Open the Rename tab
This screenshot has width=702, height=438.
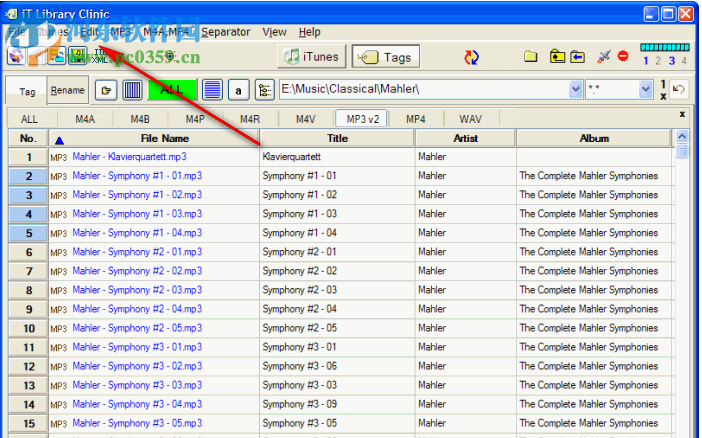pos(68,91)
